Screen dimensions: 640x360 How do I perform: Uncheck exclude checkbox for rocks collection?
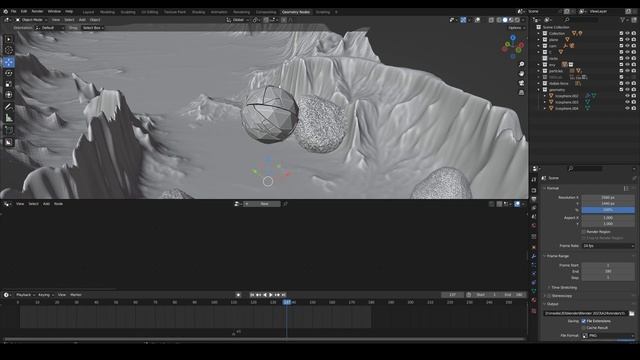(x=621, y=58)
